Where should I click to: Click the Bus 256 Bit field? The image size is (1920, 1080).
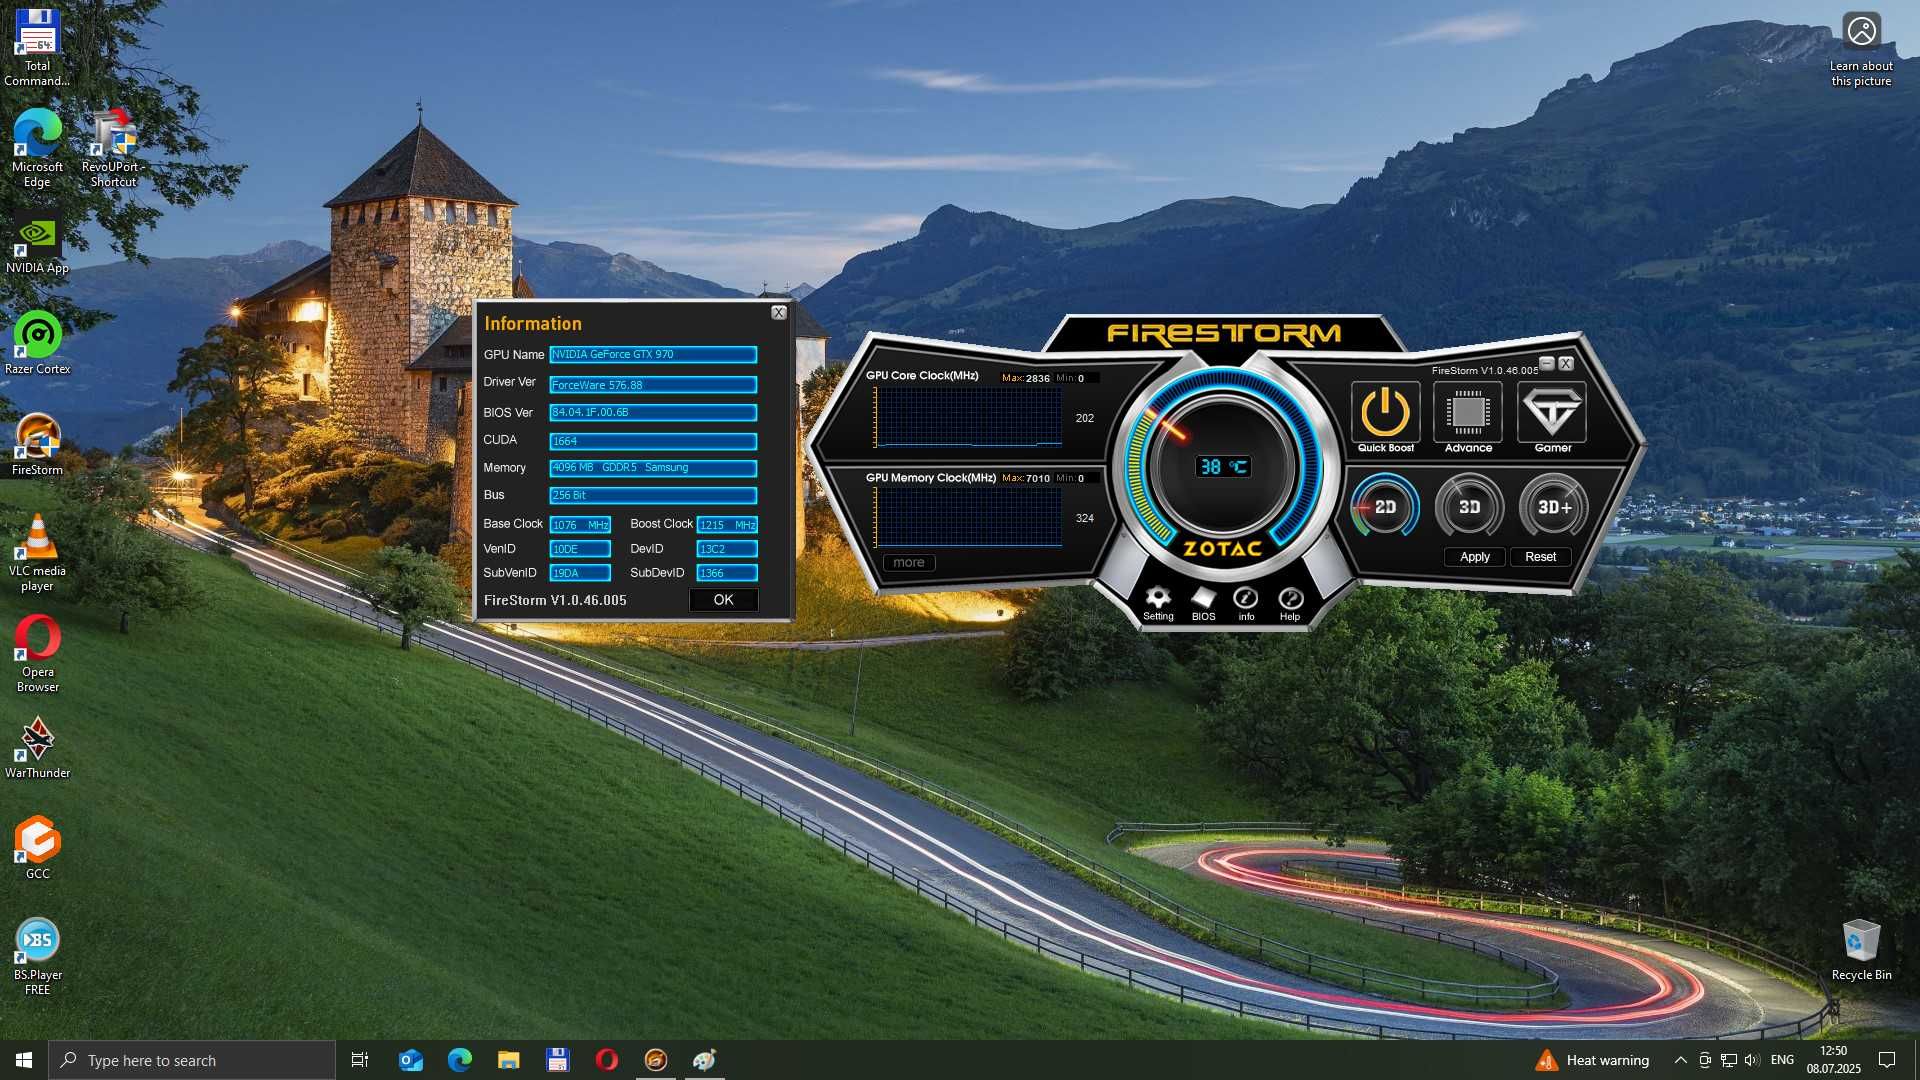[653, 496]
